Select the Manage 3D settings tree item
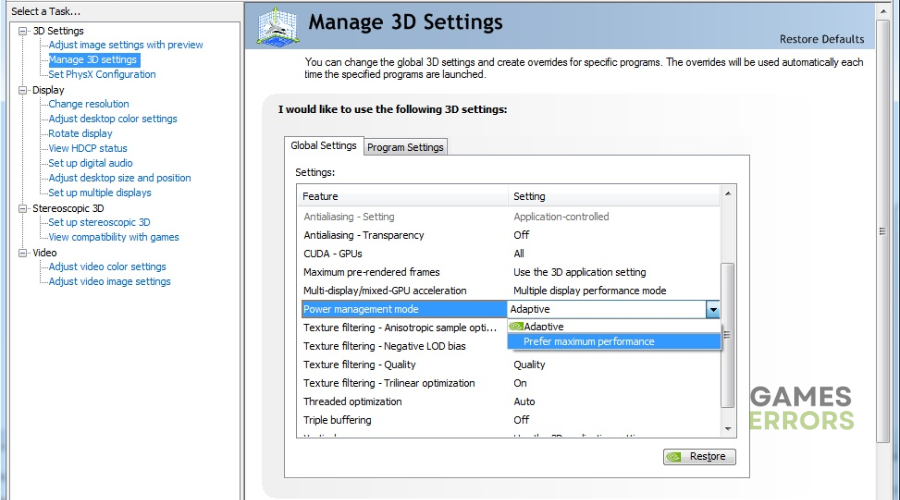Image resolution: width=900 pixels, height=500 pixels. coord(92,60)
